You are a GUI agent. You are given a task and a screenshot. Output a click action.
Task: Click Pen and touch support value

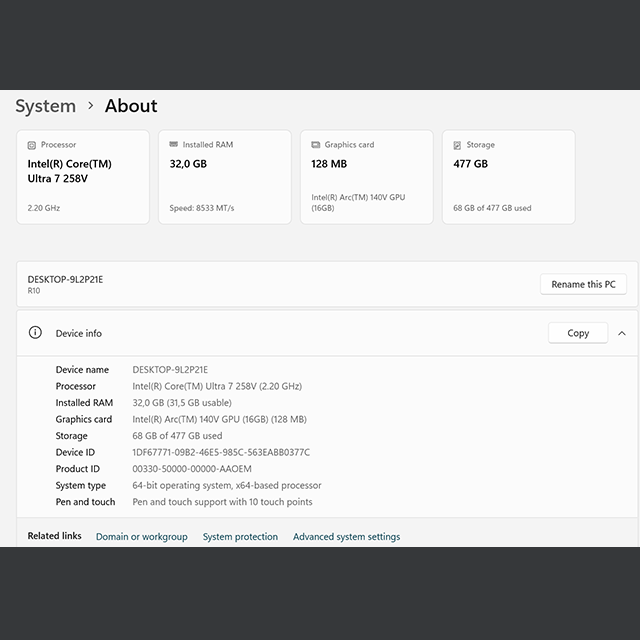pyautogui.click(x=222, y=502)
